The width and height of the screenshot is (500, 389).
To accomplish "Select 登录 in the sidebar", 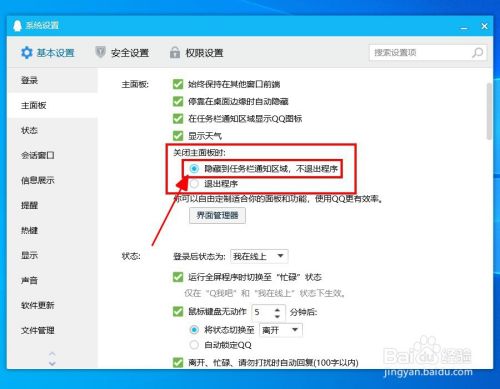I will 52,80.
